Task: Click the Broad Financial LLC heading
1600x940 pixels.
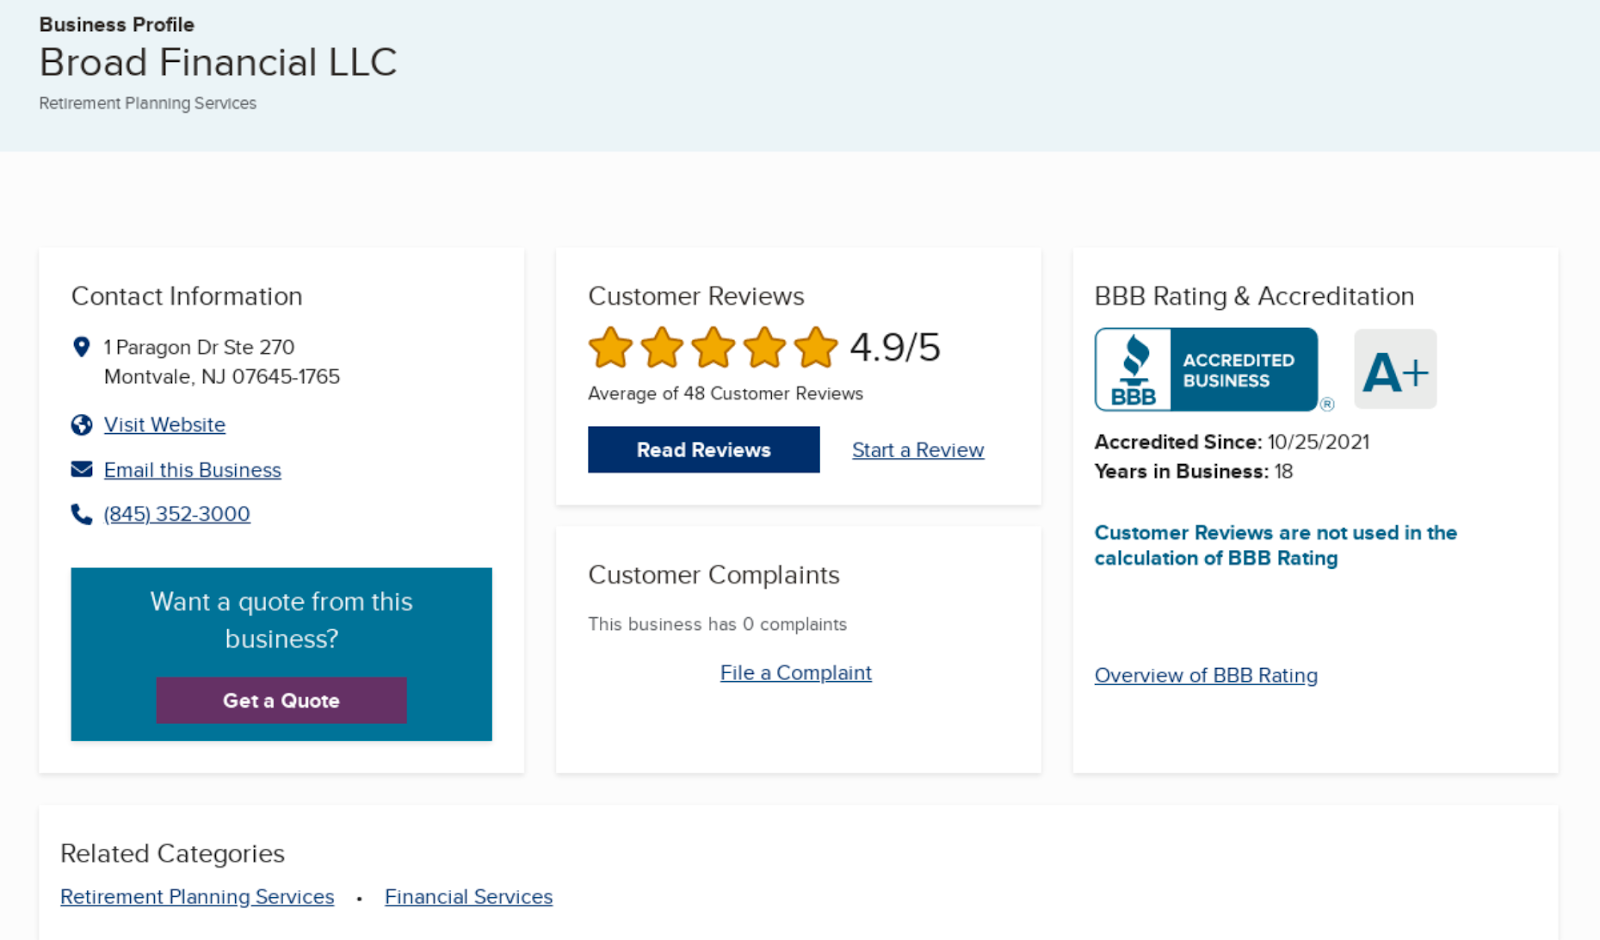Action: pyautogui.click(x=218, y=62)
